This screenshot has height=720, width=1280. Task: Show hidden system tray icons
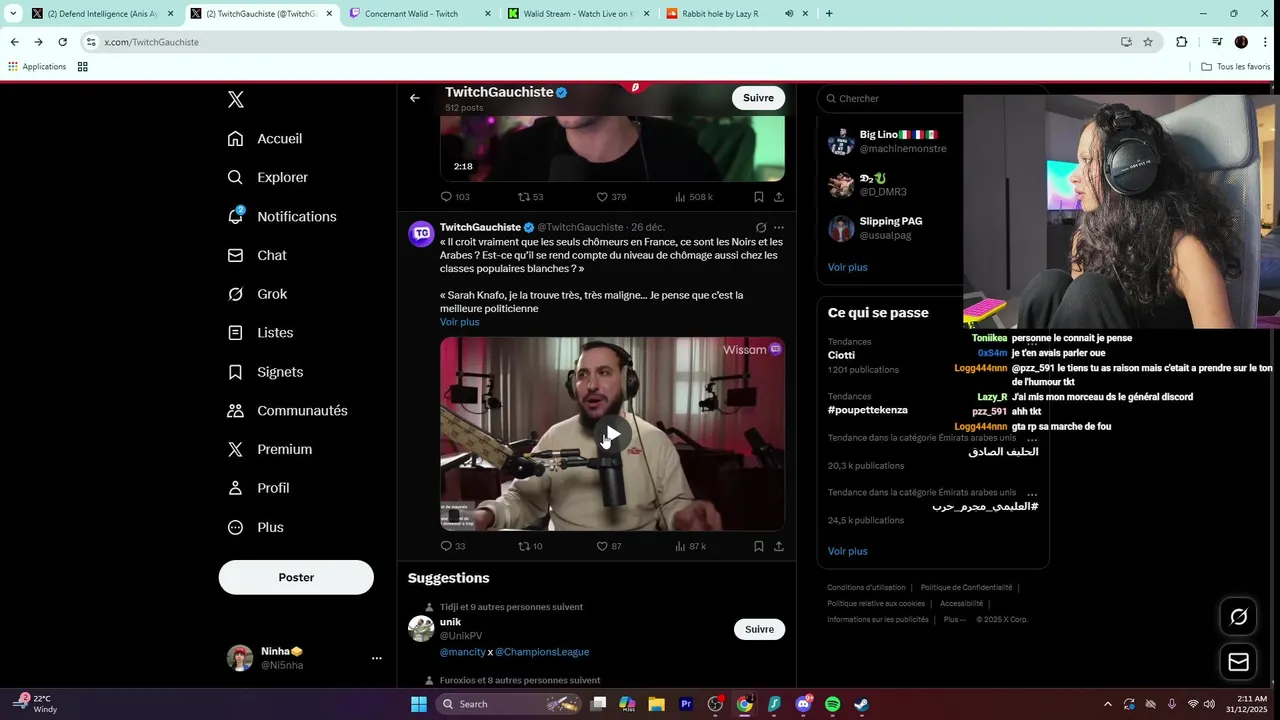pyautogui.click(x=1107, y=704)
